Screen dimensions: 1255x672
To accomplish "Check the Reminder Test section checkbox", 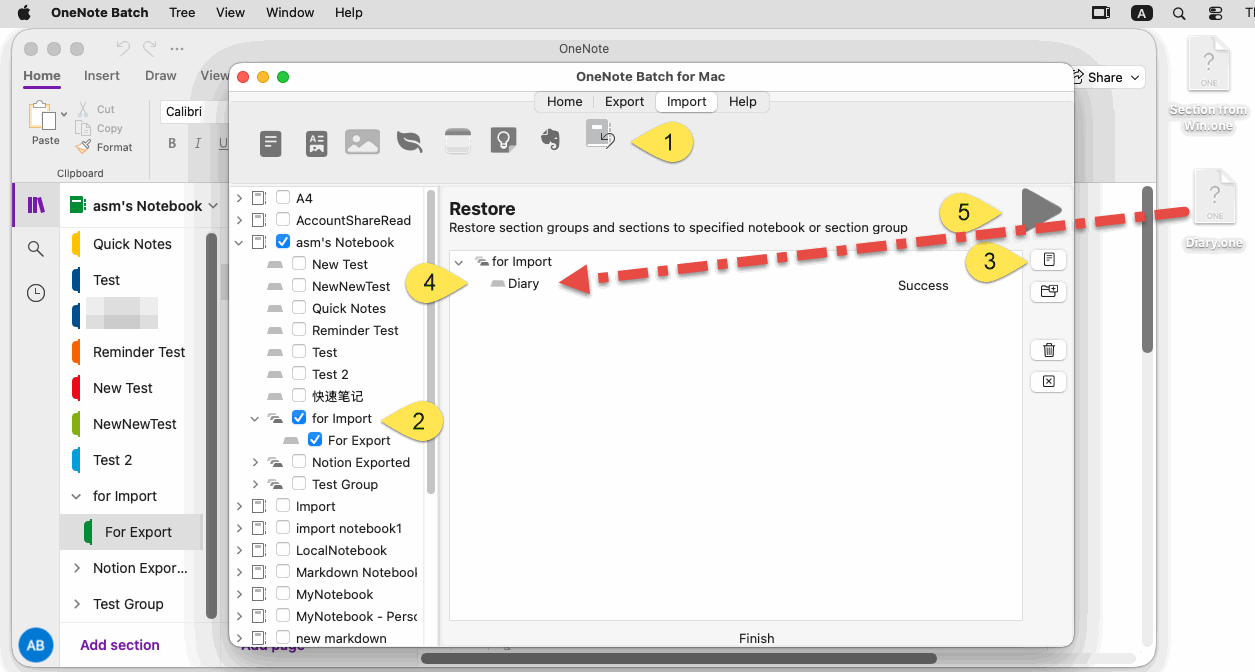I will point(299,330).
